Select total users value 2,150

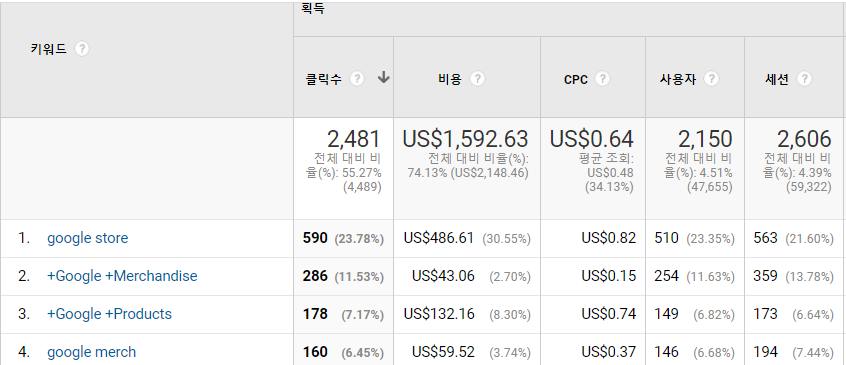click(x=705, y=139)
